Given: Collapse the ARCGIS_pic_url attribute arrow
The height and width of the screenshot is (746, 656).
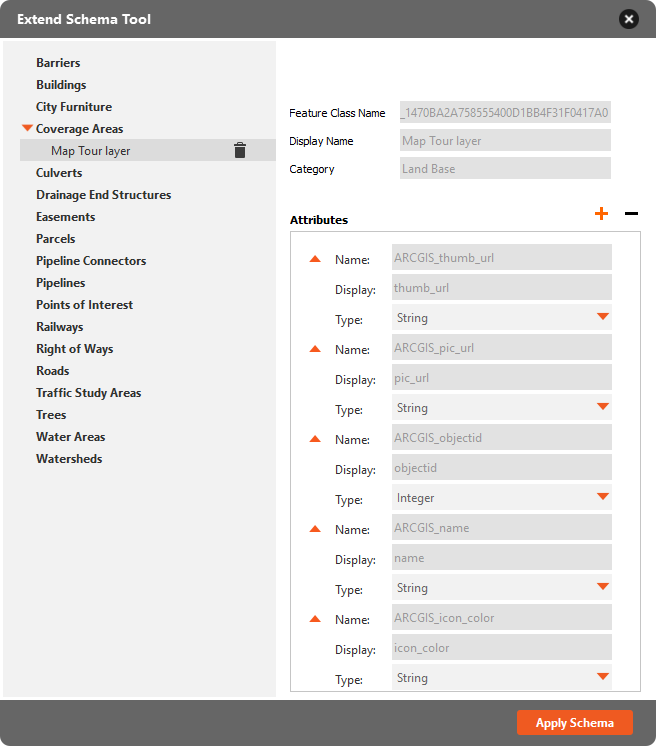Looking at the screenshot, I should pyautogui.click(x=315, y=349).
